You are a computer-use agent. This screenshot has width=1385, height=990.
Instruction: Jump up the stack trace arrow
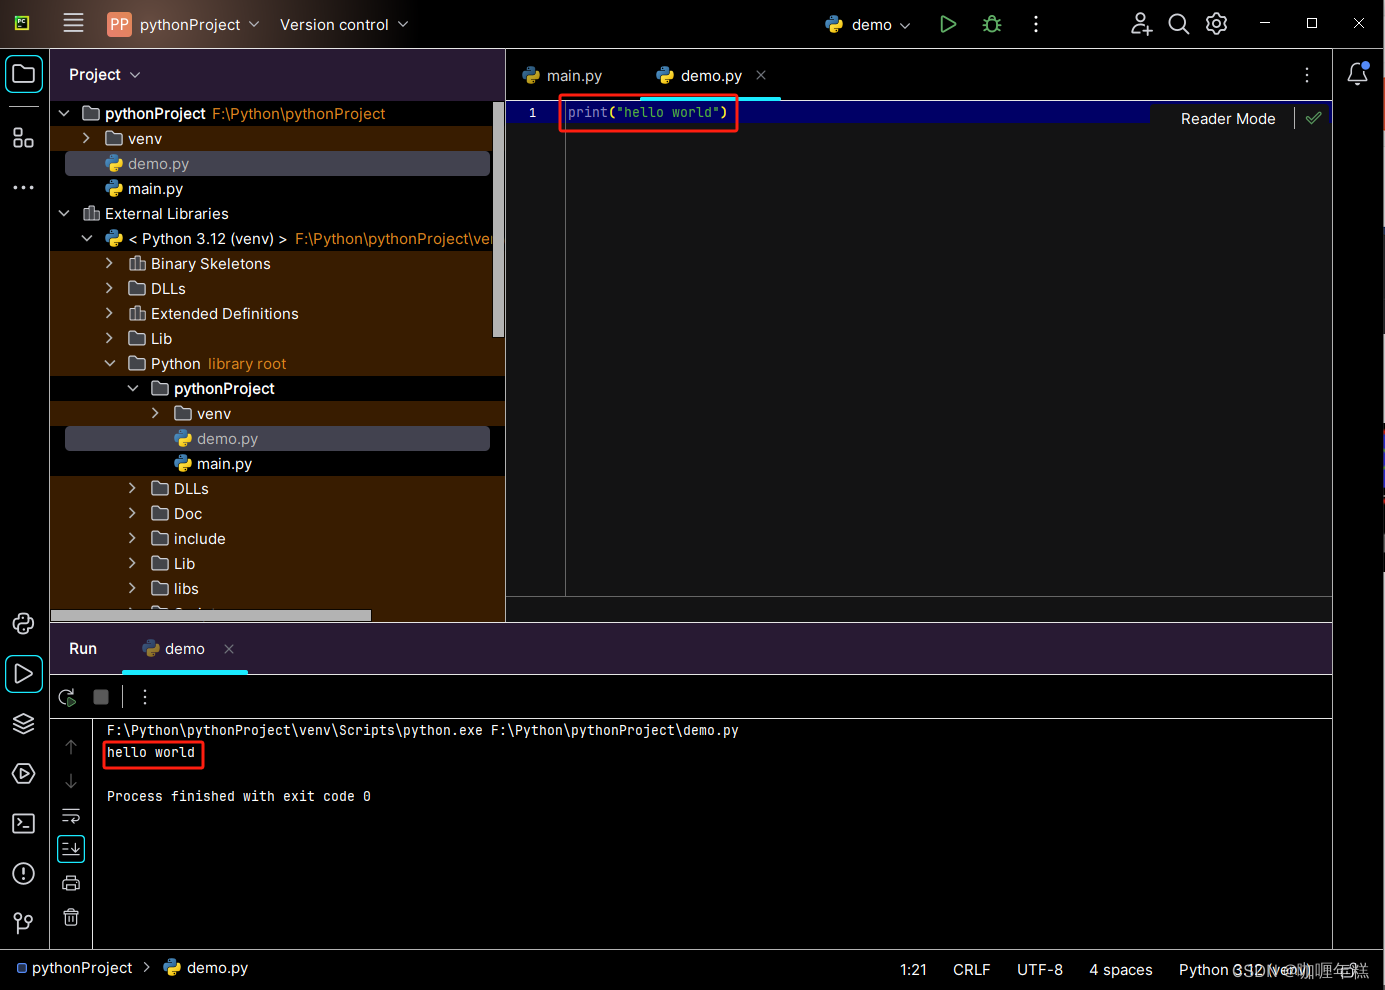tap(71, 747)
